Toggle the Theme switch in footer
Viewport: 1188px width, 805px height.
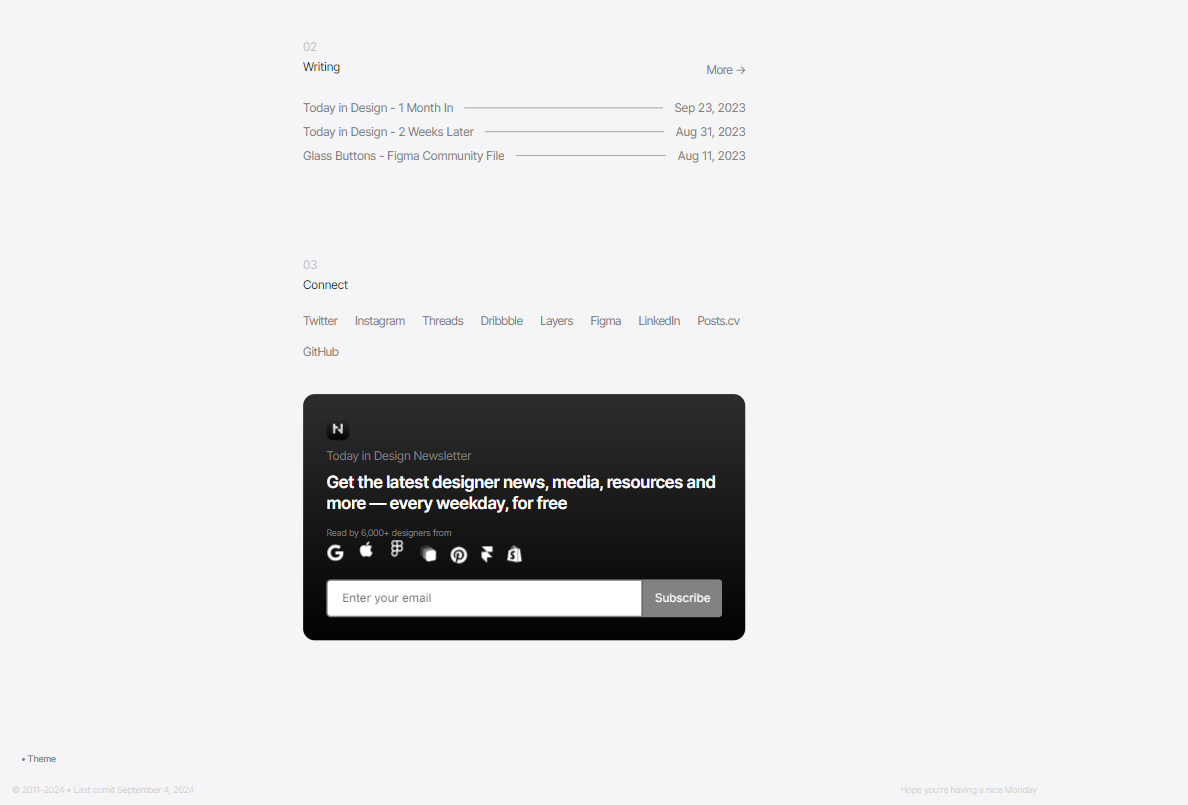point(40,759)
